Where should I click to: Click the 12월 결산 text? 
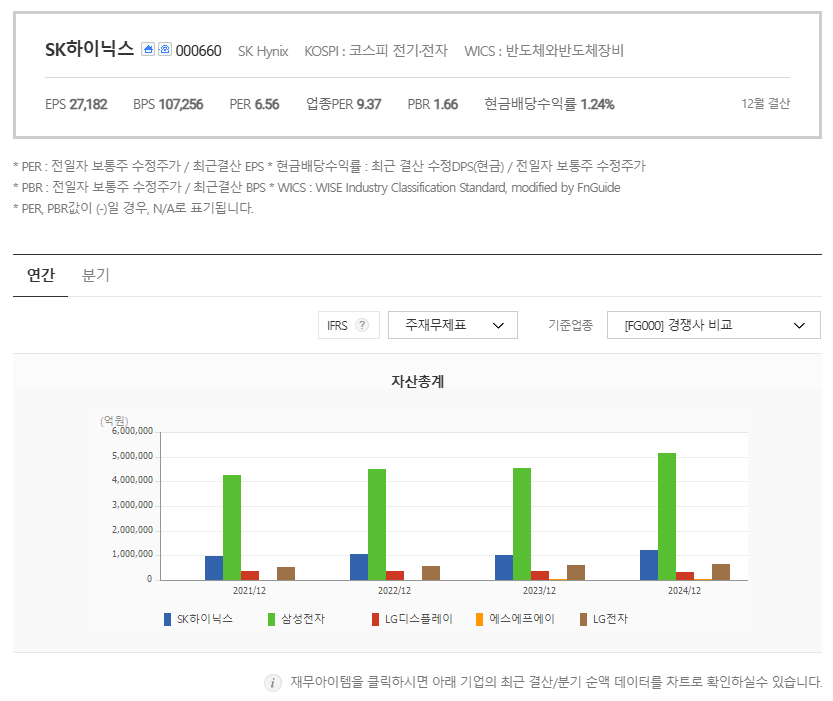[766, 104]
